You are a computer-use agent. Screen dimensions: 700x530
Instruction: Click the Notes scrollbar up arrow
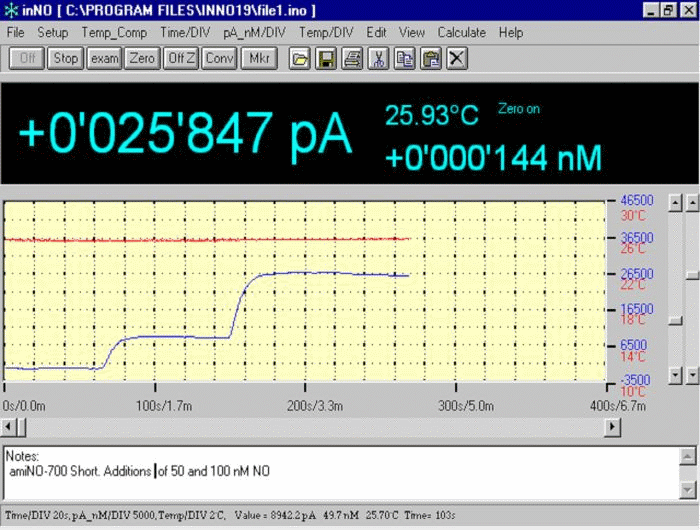coord(688,456)
